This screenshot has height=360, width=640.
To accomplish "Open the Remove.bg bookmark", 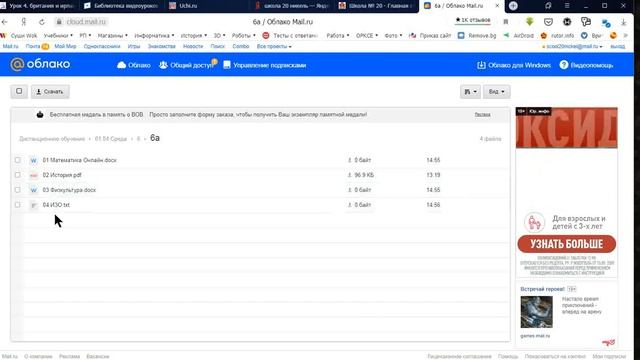I will point(477,36).
